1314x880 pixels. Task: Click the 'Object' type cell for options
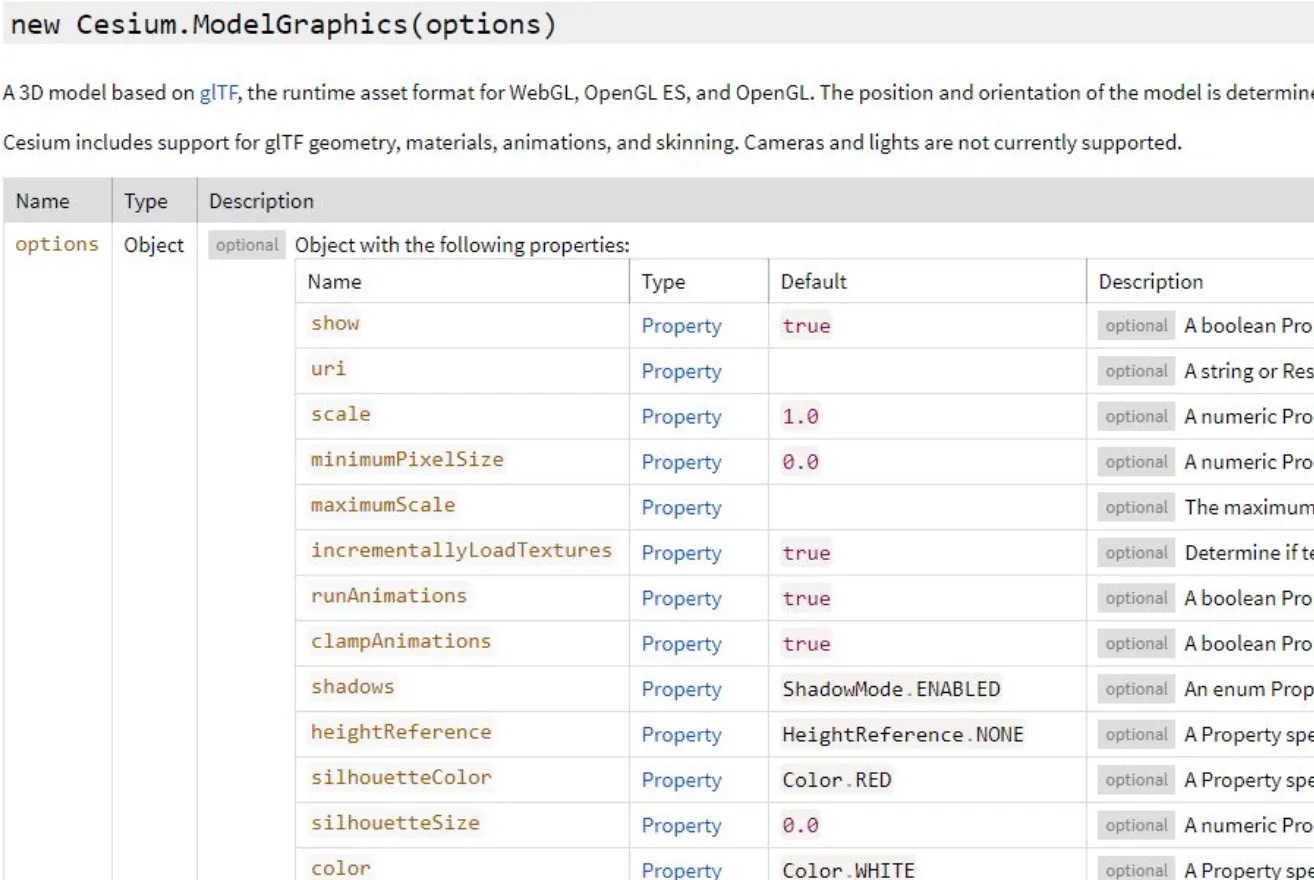point(154,245)
